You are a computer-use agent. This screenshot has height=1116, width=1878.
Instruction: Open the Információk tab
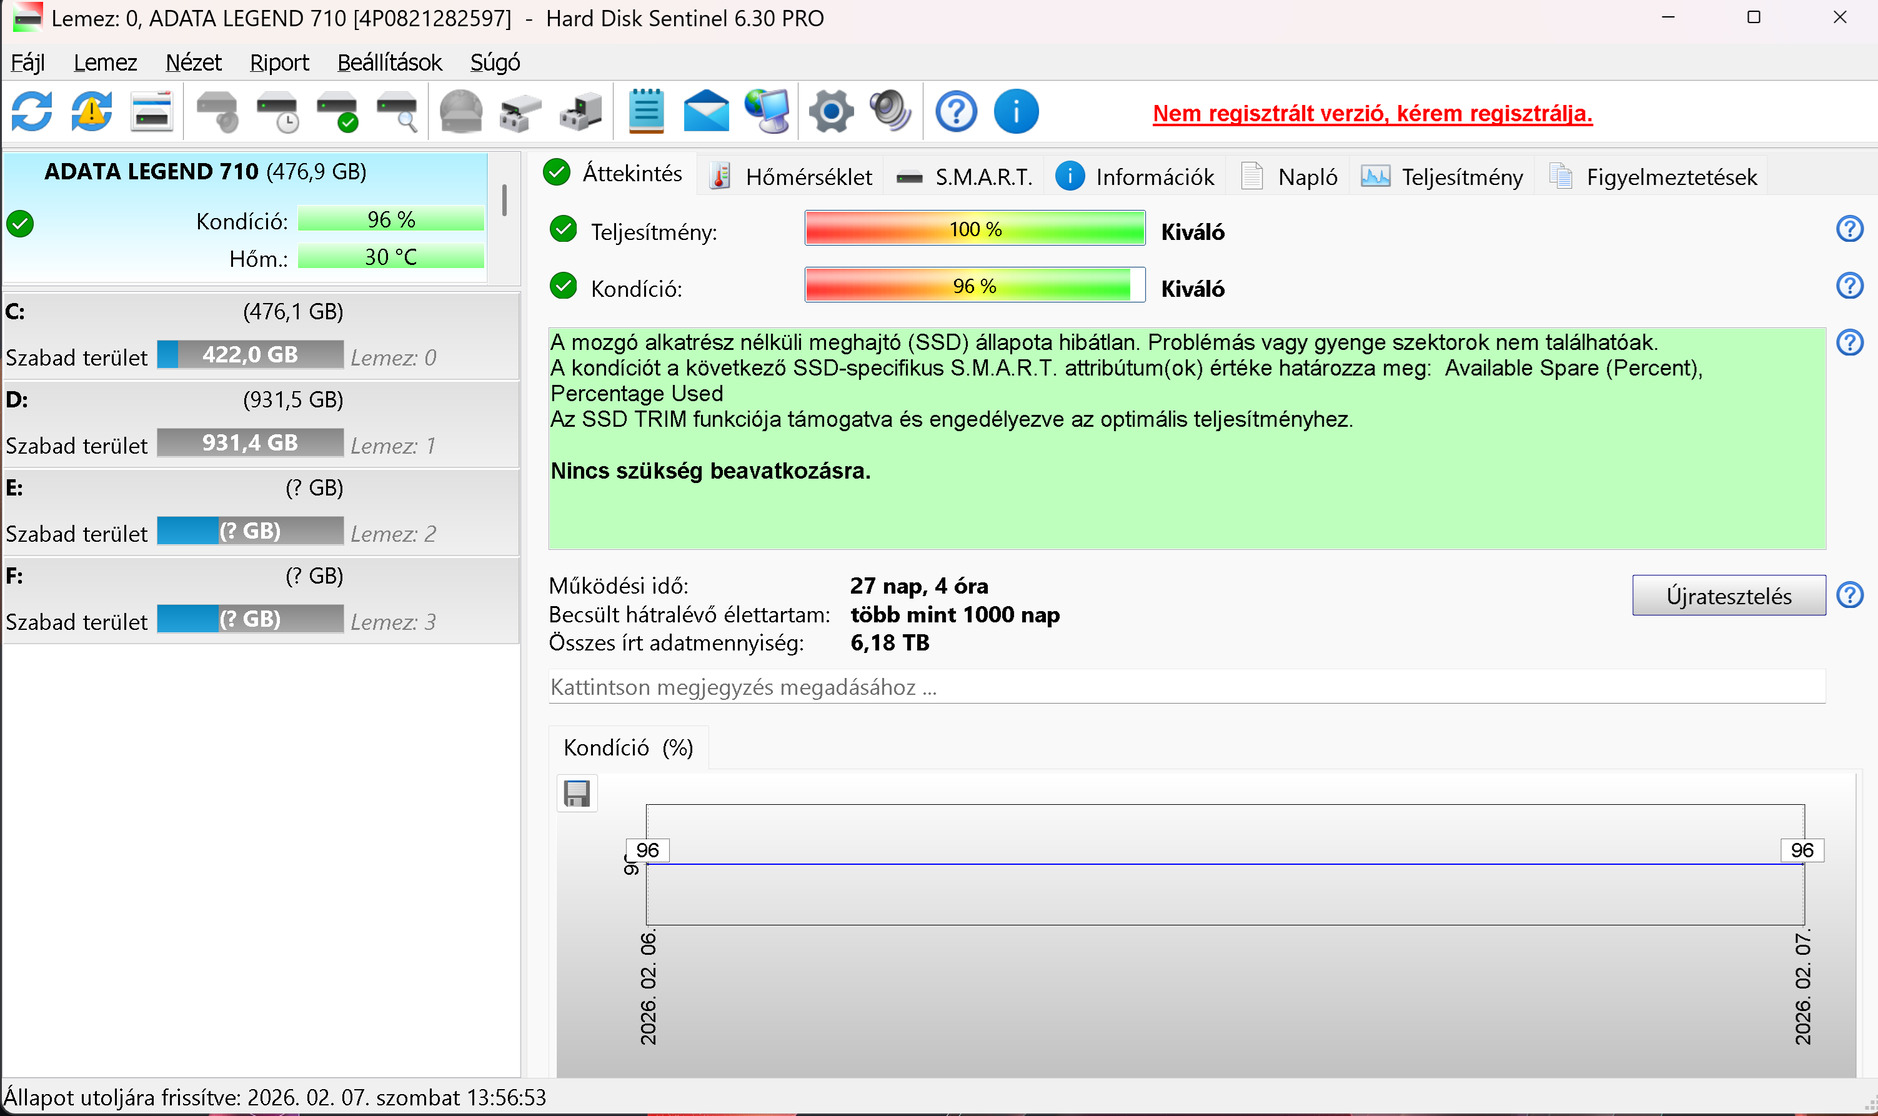(x=1136, y=177)
